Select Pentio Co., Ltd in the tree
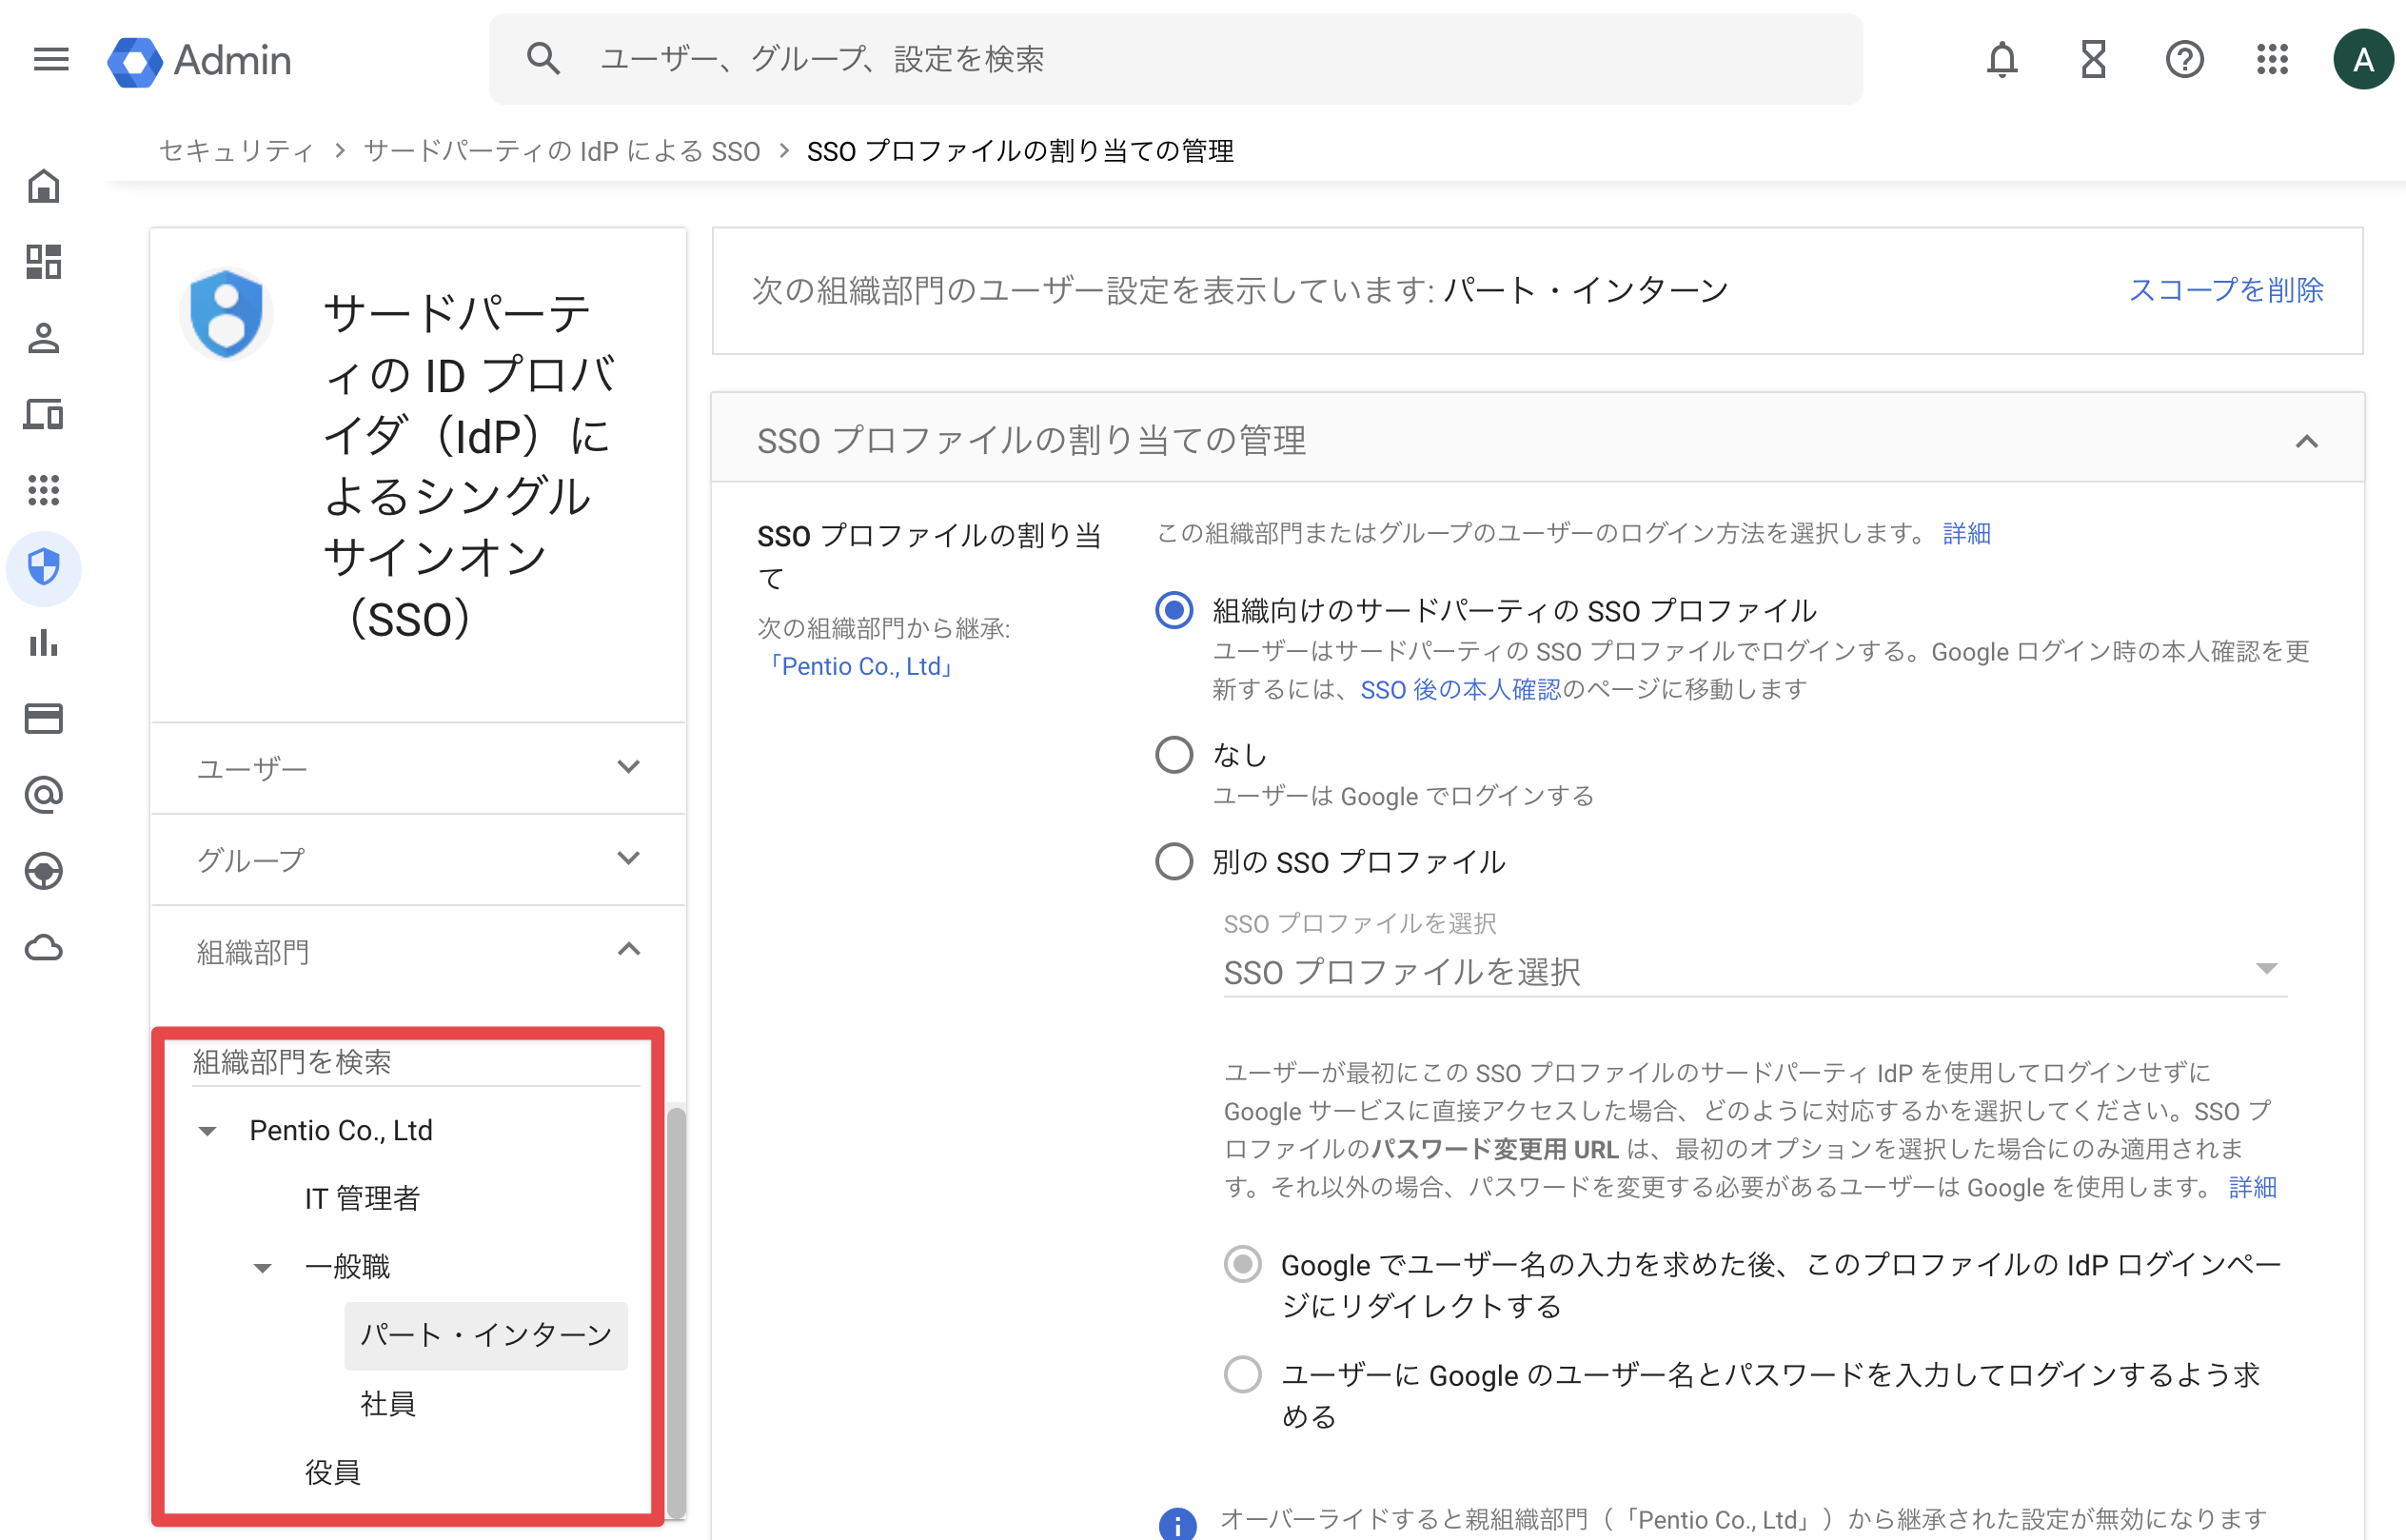This screenshot has width=2406, height=1540. click(x=341, y=1130)
